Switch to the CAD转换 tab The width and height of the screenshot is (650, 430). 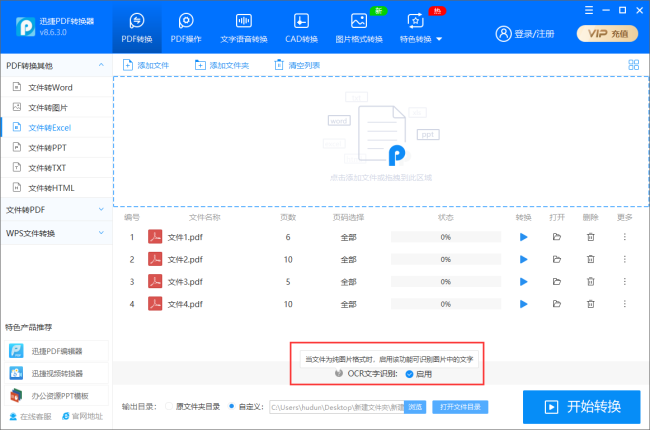(x=301, y=28)
